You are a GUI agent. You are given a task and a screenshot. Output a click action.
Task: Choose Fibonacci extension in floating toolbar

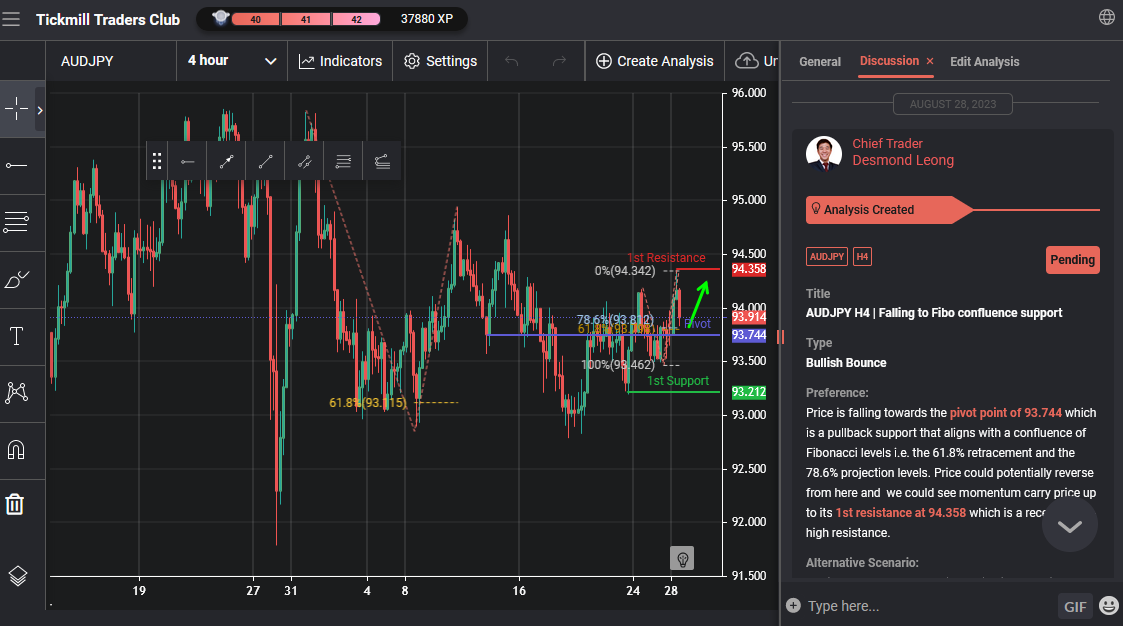382,161
